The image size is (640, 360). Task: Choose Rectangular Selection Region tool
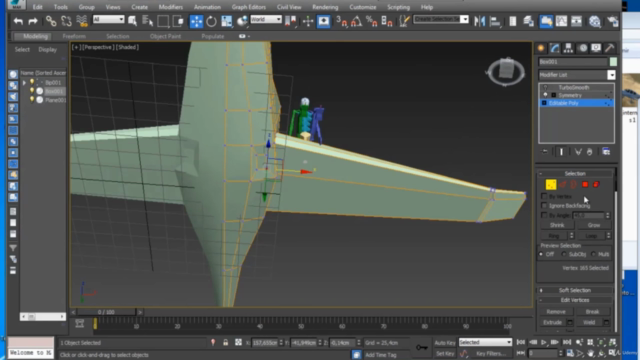point(163,21)
